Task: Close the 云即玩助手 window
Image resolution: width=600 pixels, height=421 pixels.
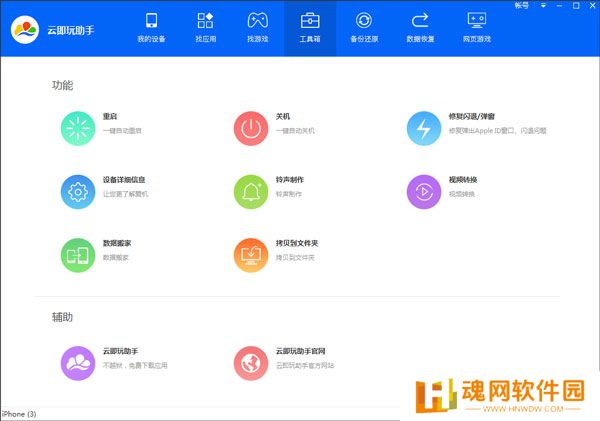Action: 592,6
